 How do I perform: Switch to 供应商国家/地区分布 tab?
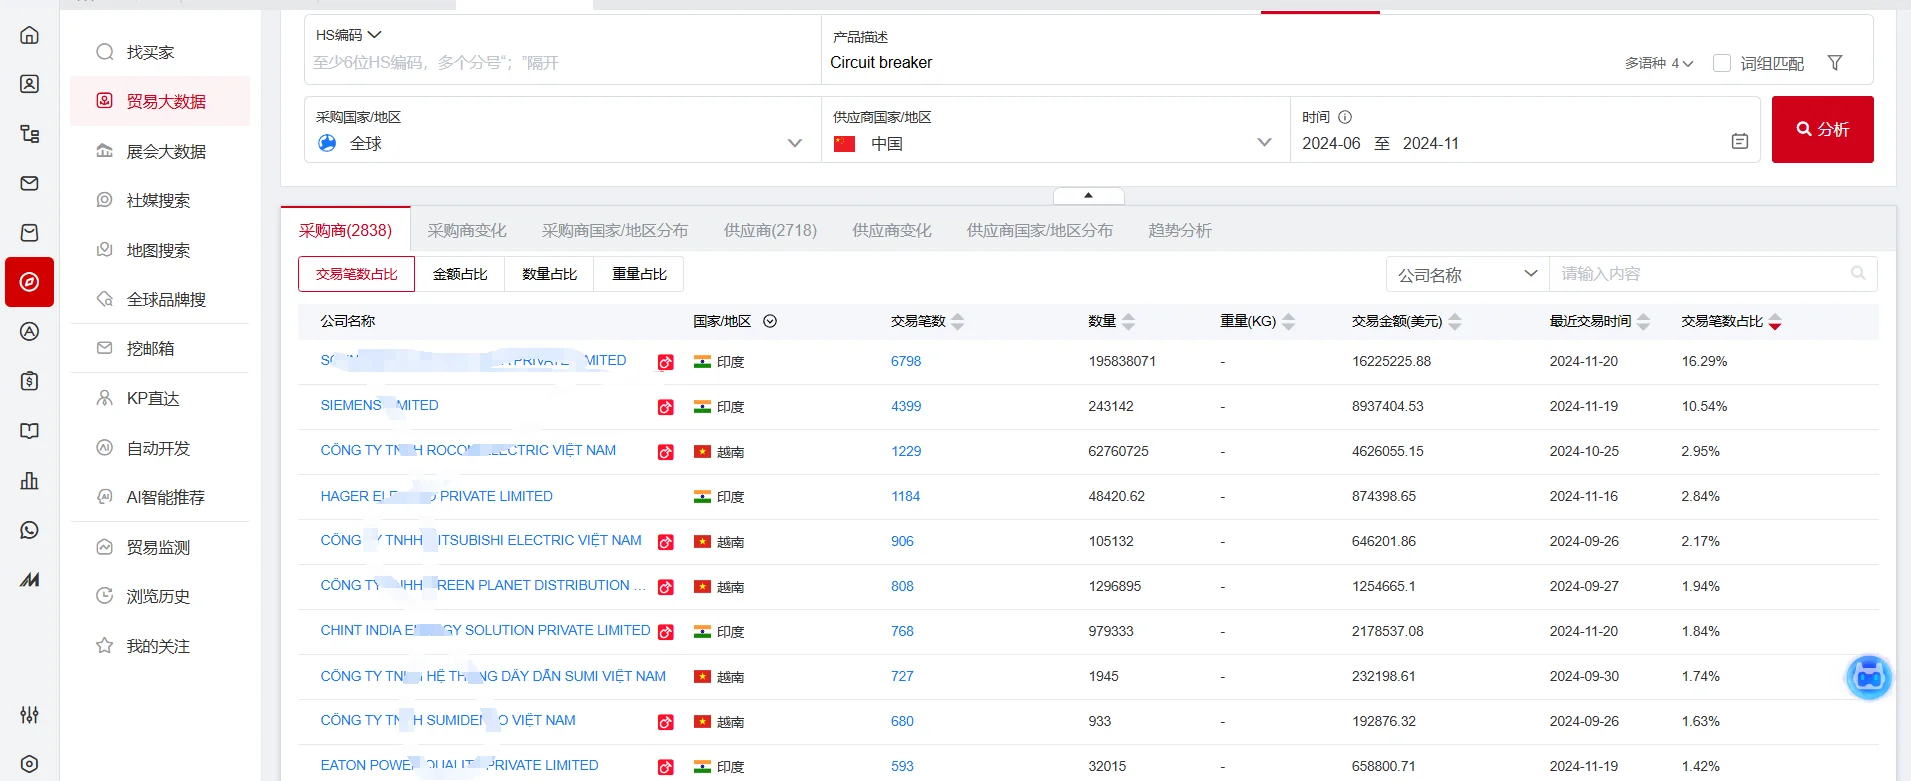[x=1040, y=230]
